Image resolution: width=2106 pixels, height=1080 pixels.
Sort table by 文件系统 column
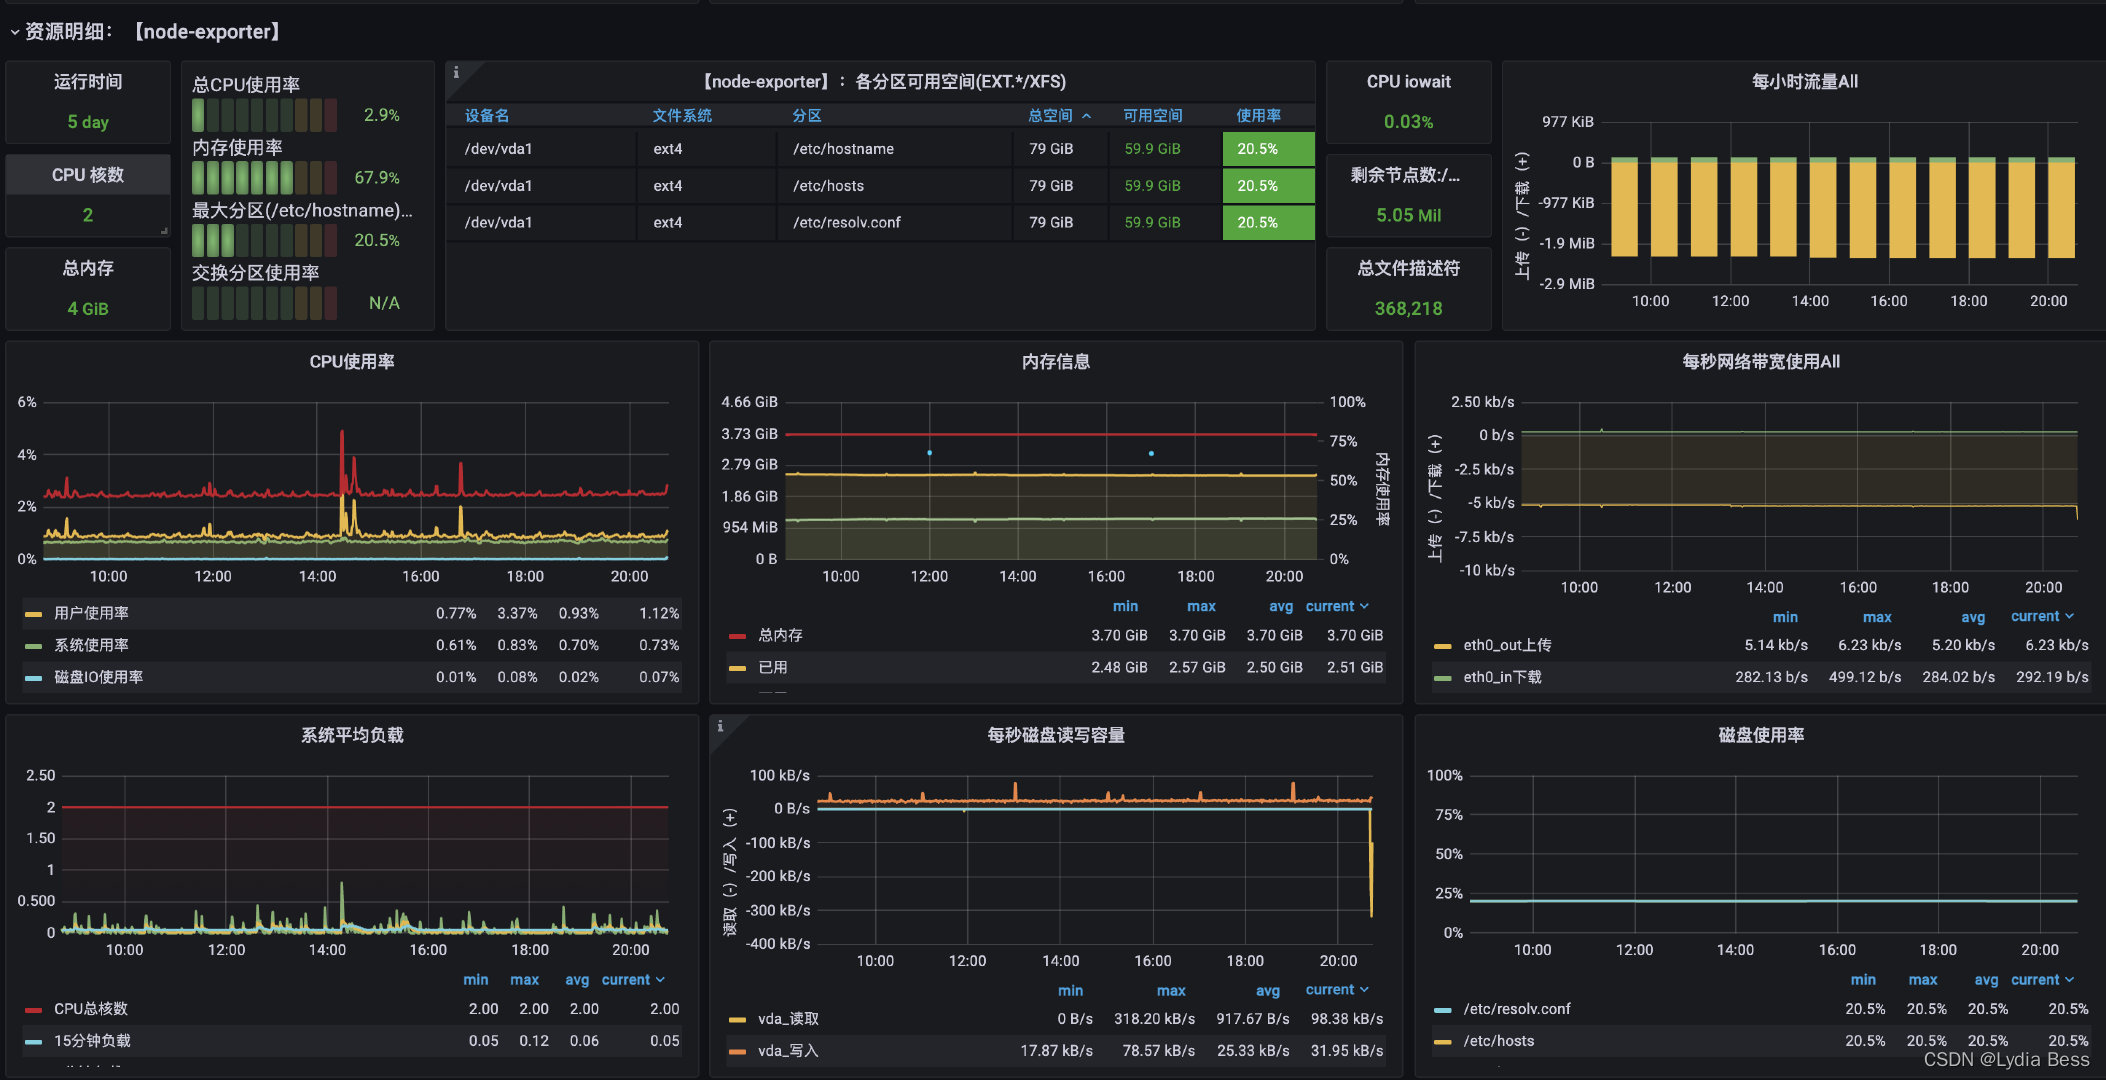[x=682, y=116]
